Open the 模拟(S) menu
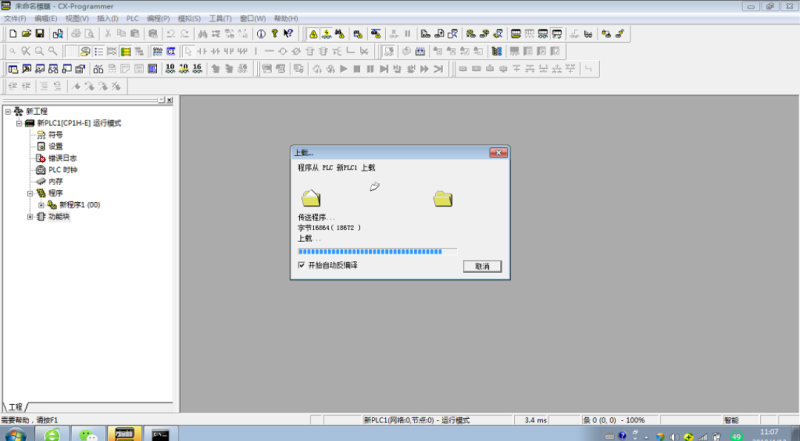Viewport: 800px width, 441px height. click(x=189, y=18)
